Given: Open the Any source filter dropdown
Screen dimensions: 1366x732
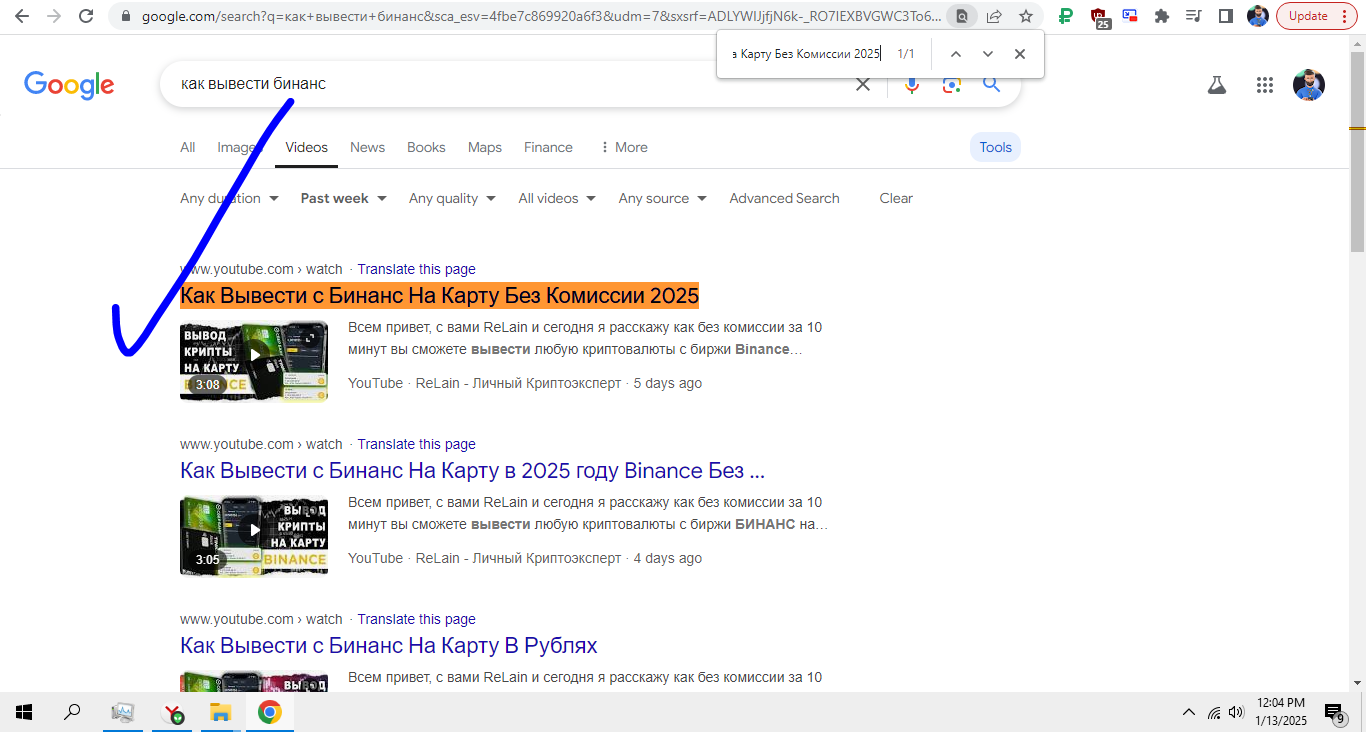Looking at the screenshot, I should [663, 198].
